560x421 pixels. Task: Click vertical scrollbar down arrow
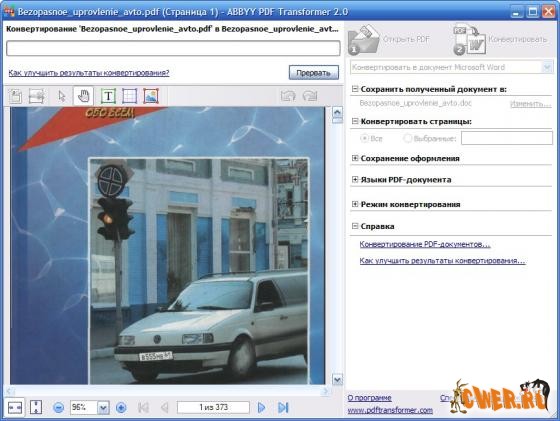point(337,379)
